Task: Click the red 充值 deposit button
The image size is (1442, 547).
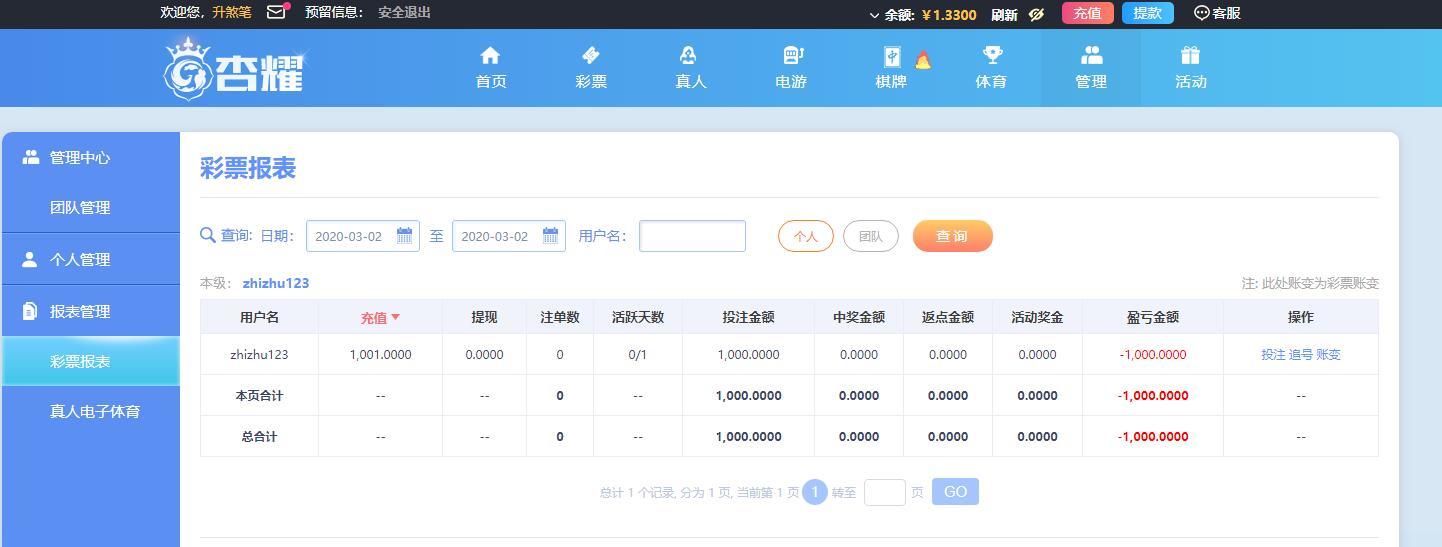Action: (x=1088, y=13)
